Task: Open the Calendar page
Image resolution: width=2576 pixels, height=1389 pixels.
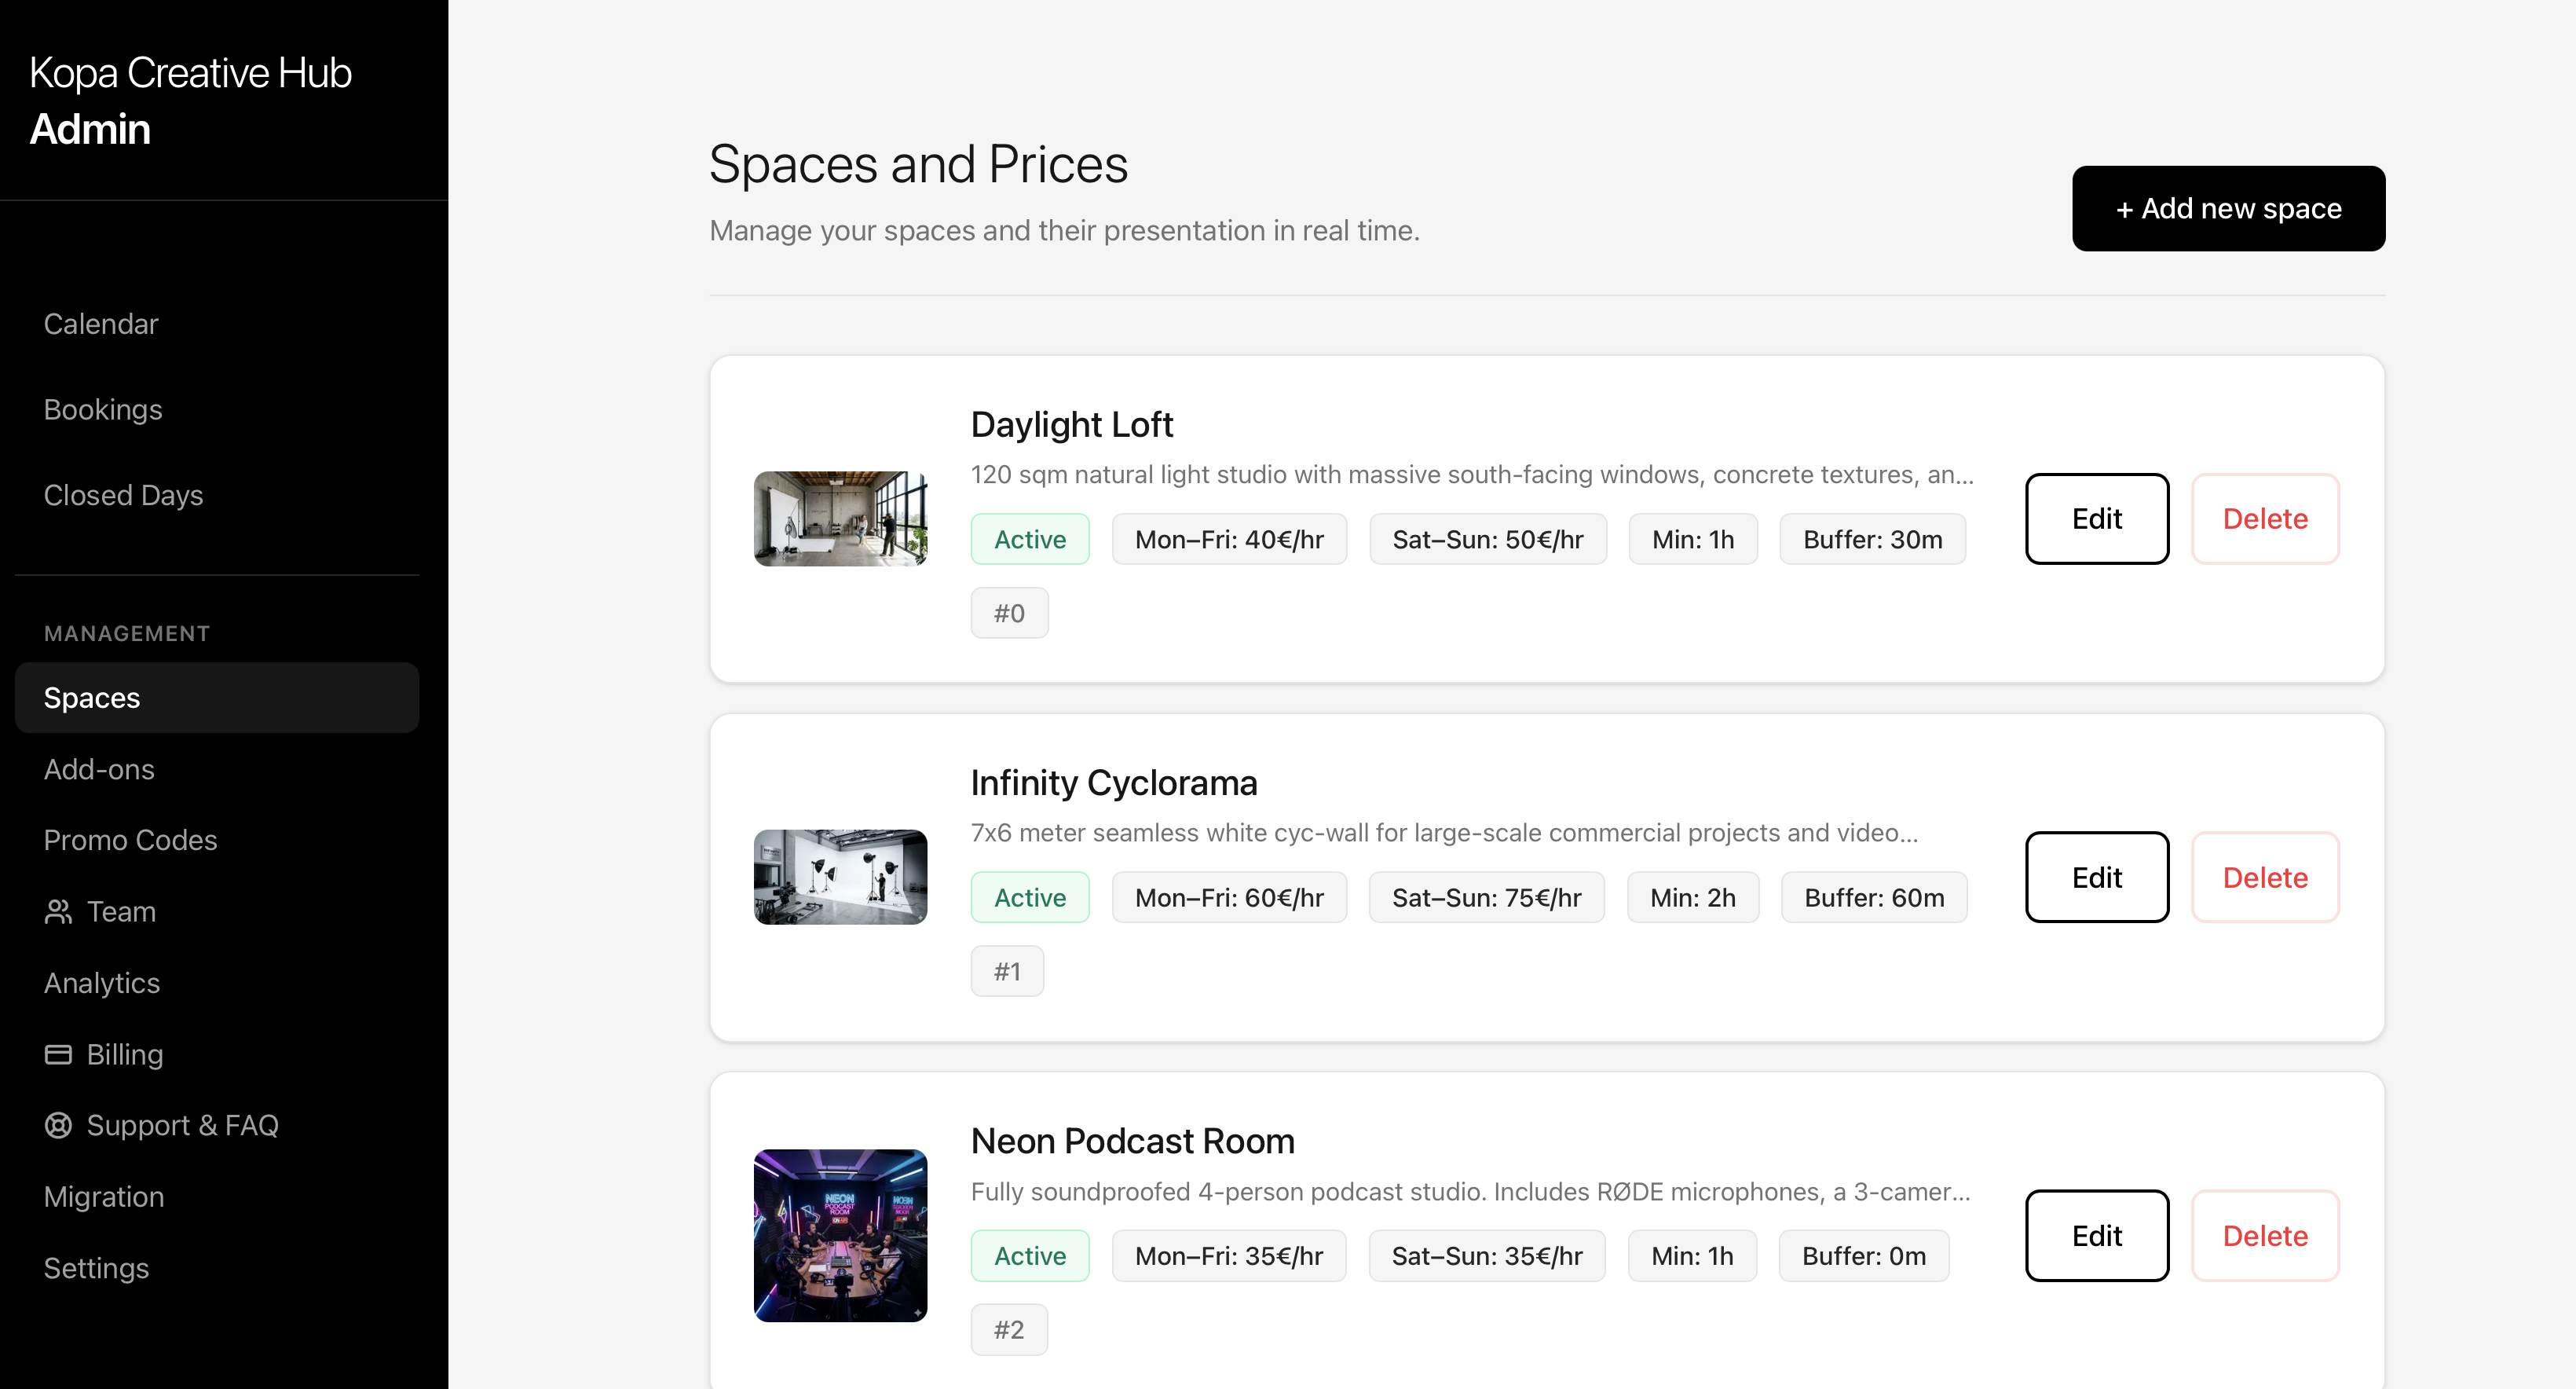Action: coord(101,324)
